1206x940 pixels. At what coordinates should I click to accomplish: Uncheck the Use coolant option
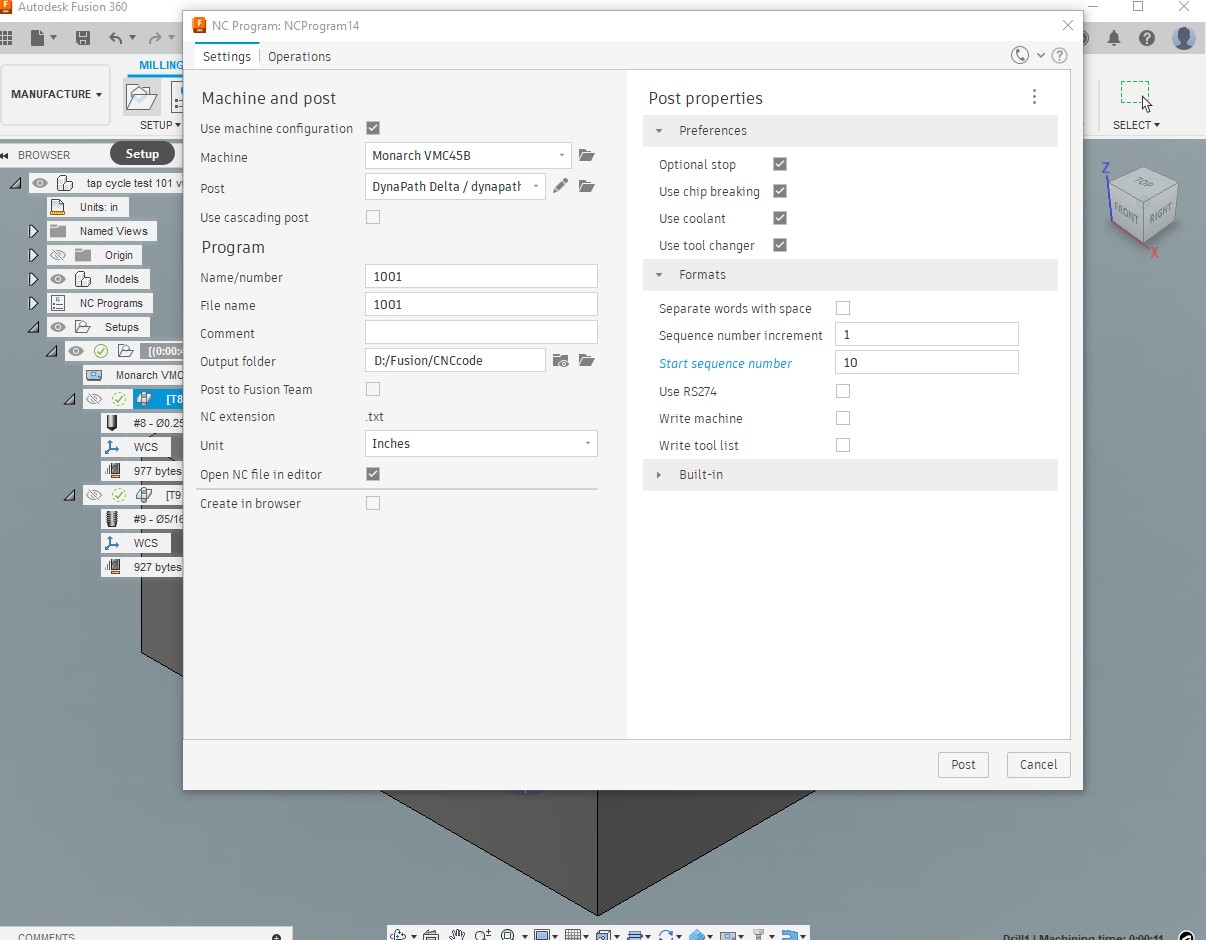point(779,218)
